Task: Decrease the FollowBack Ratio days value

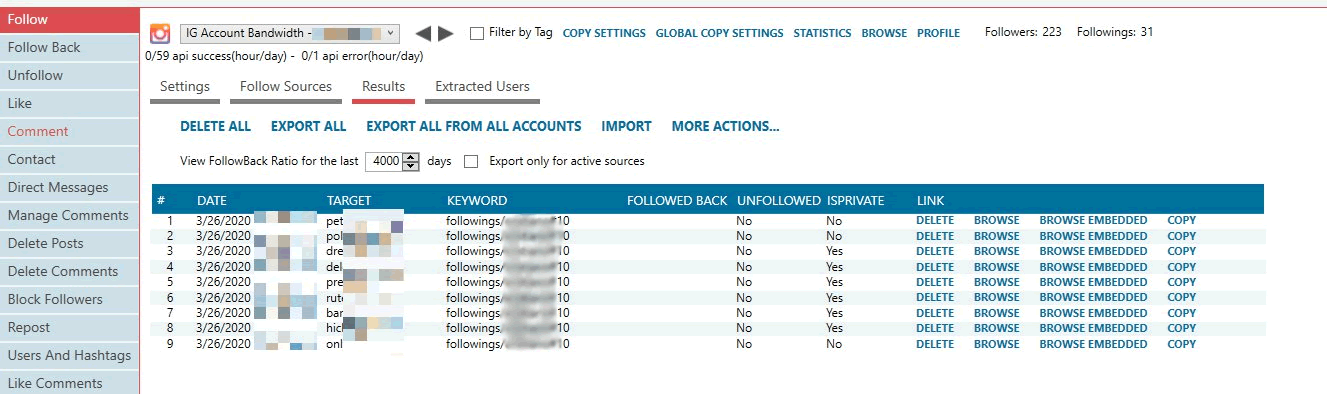Action: pos(410,165)
